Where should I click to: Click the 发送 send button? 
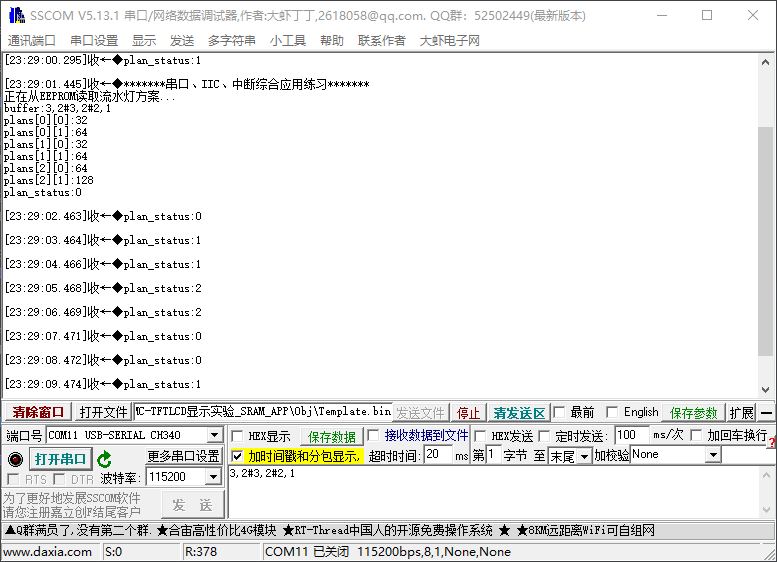[192, 505]
